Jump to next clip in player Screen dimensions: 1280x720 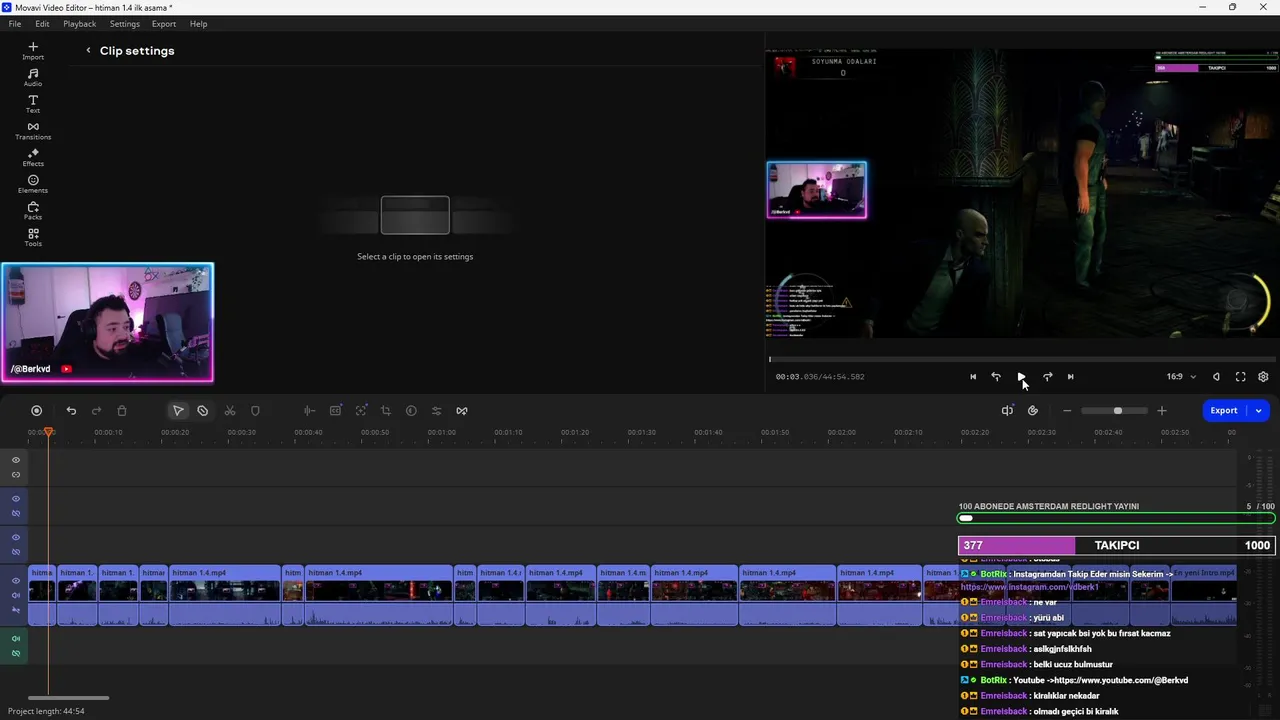click(x=1070, y=377)
